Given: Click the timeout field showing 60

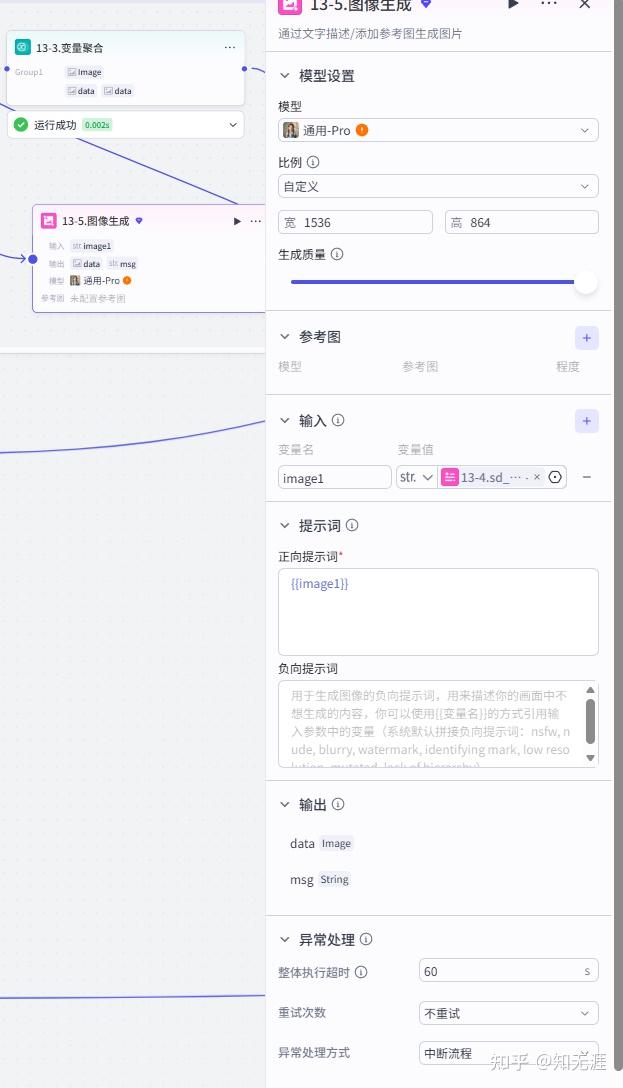Looking at the screenshot, I should (x=508, y=971).
